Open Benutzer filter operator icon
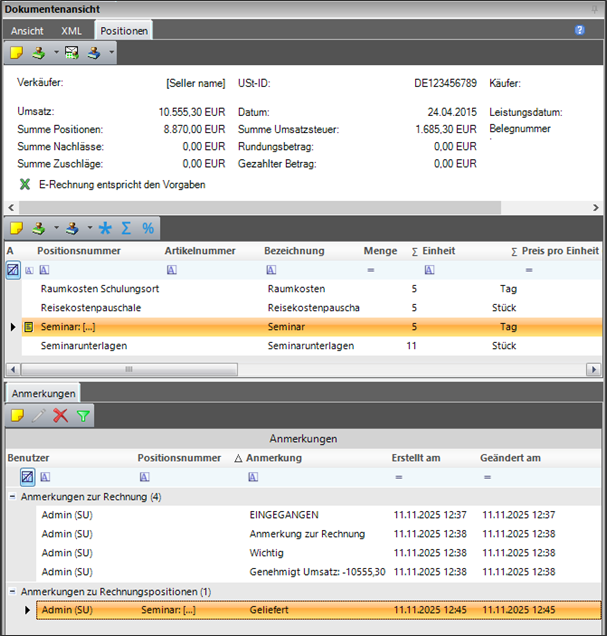607x636 pixels. [x=45, y=477]
